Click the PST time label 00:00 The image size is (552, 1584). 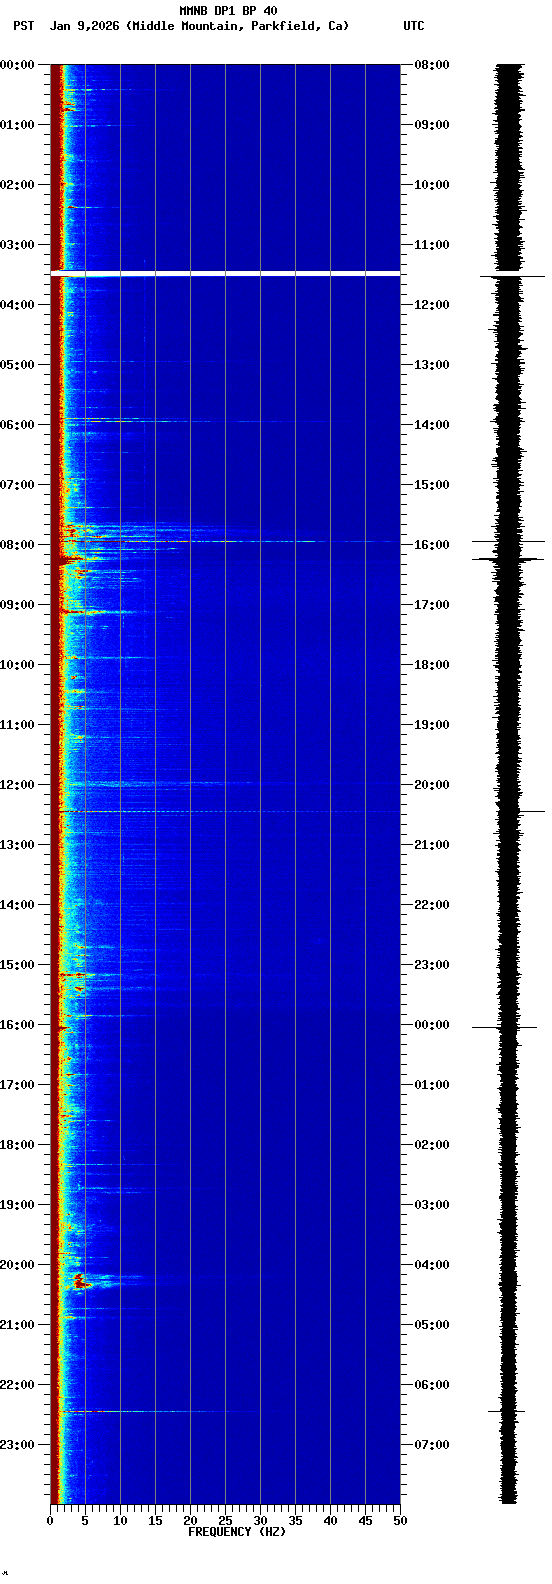tap(18, 65)
